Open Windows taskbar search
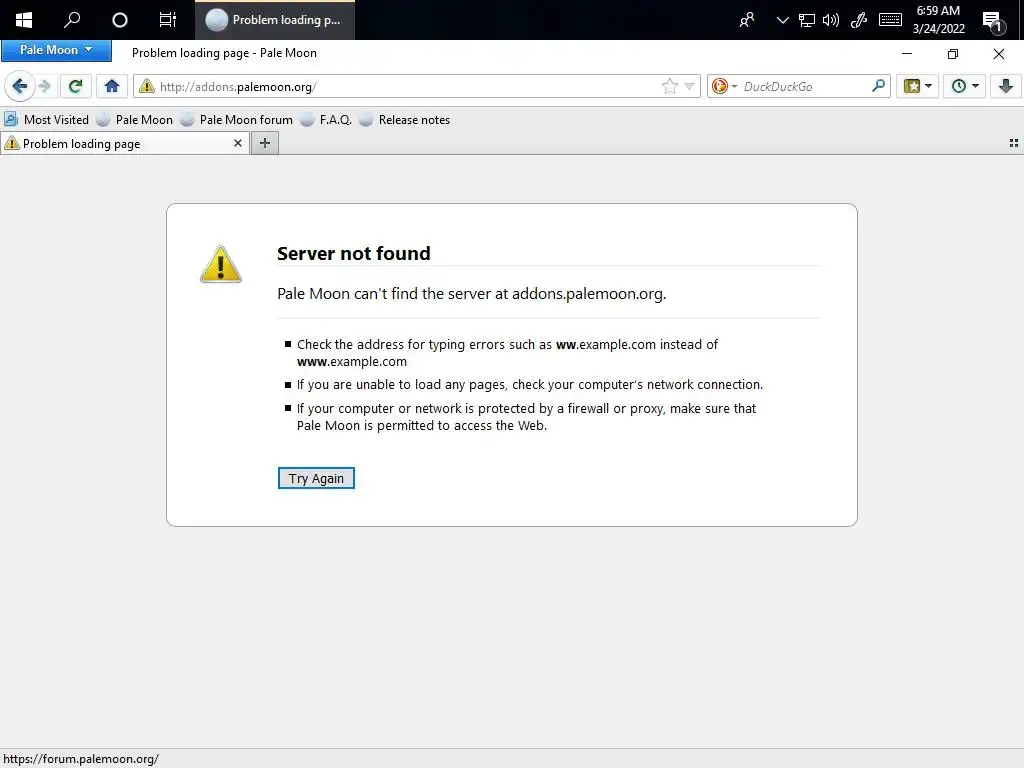 72,20
